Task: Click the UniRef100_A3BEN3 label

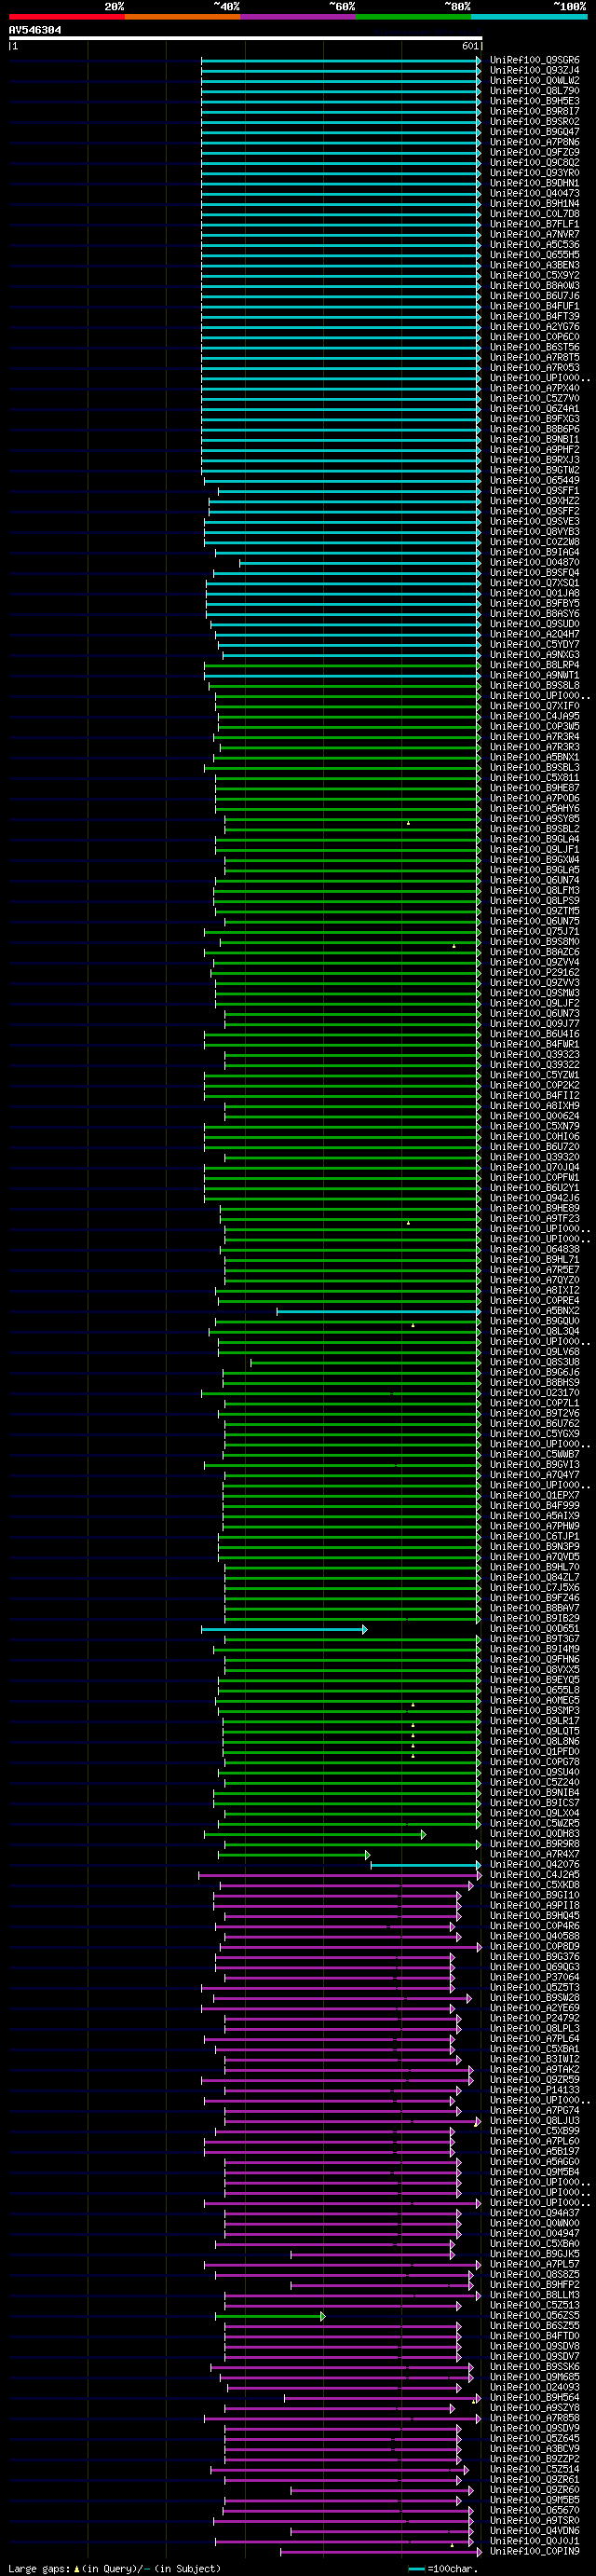Action: 534,265
